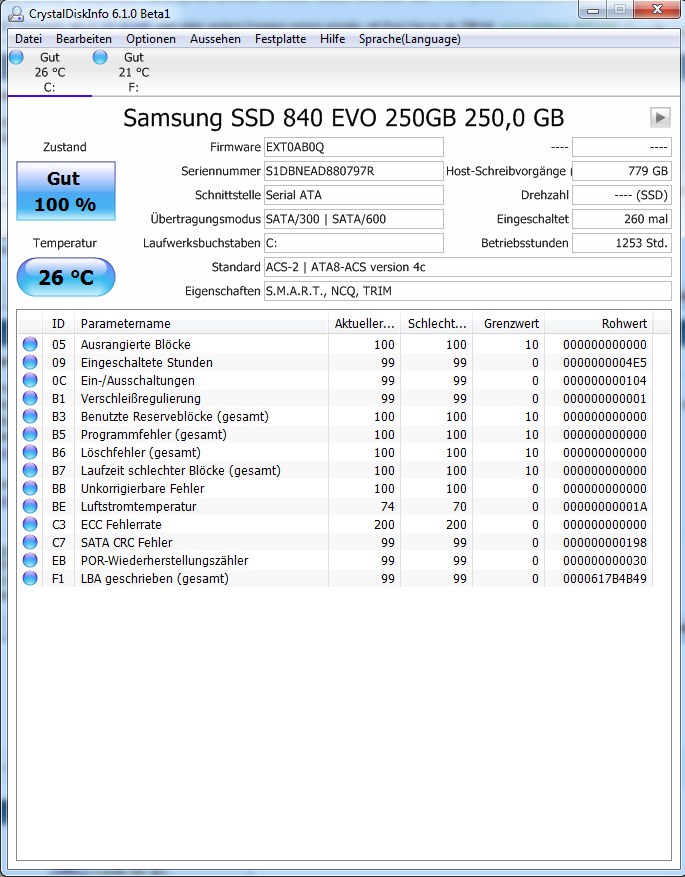Click the Firmware field EXT0AB0Q
Screen dimensions: 685x877
pyautogui.click(x=353, y=147)
